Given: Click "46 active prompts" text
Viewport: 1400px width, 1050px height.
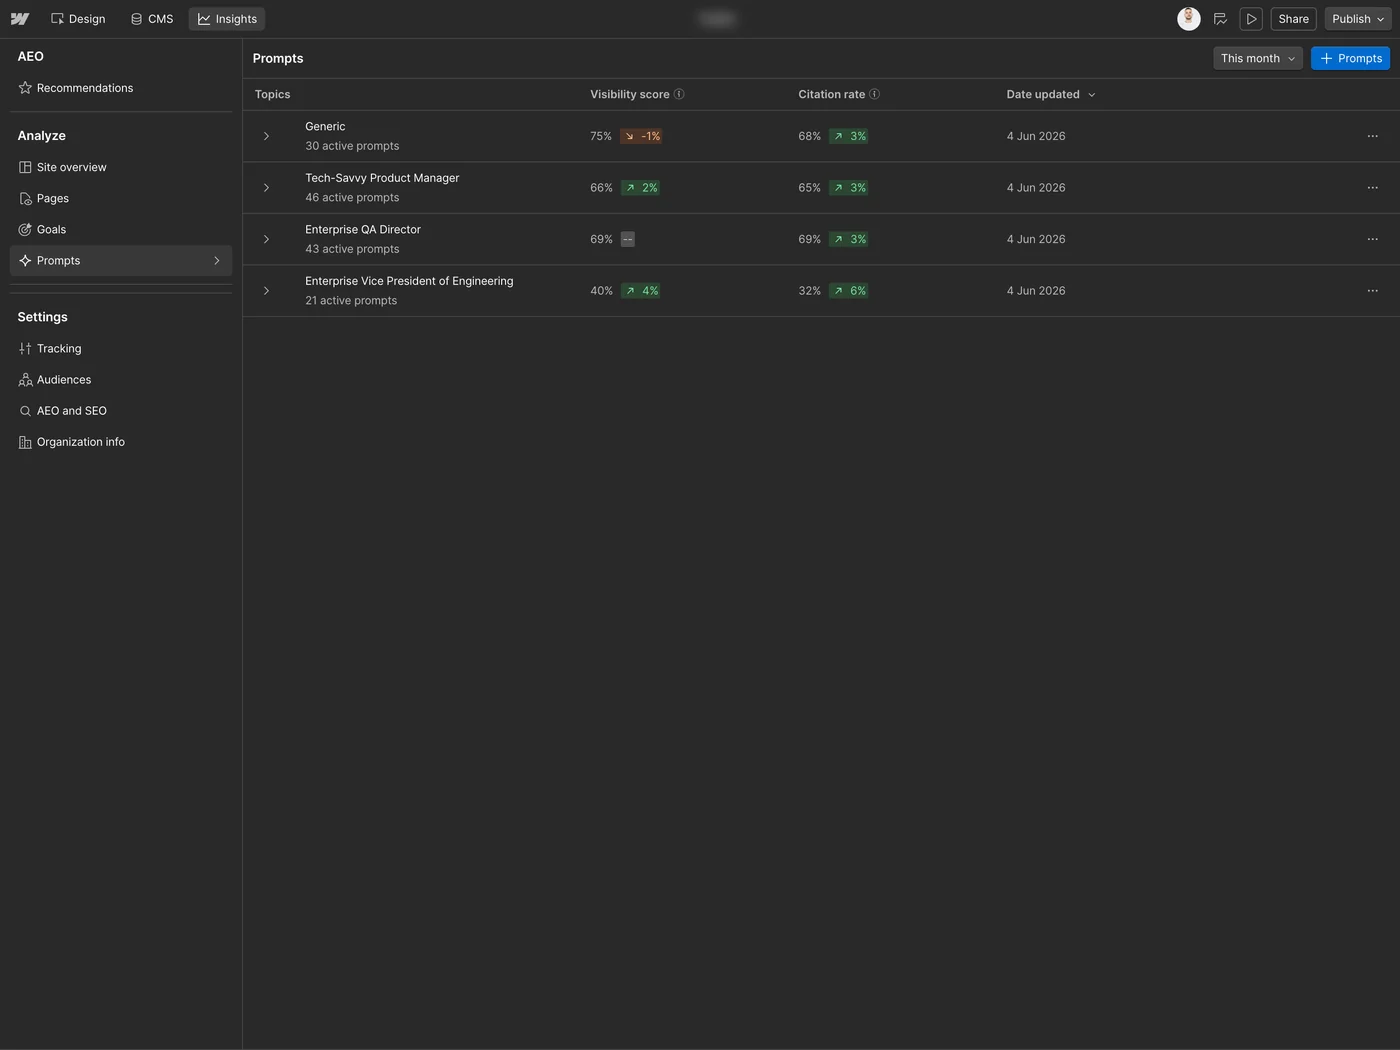Looking at the screenshot, I should coord(352,198).
